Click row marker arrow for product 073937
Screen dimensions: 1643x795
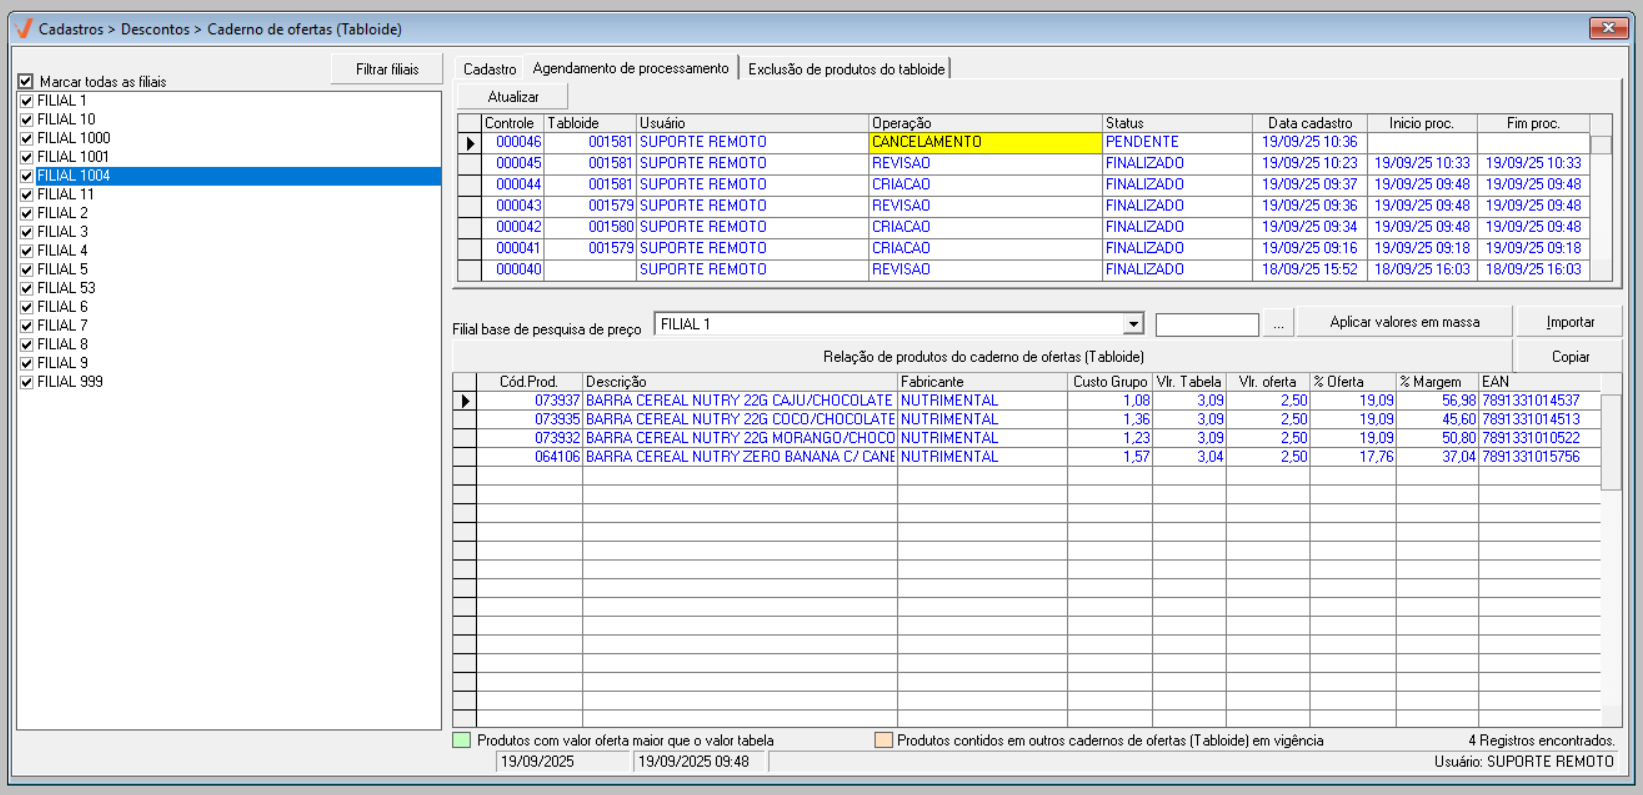pos(465,401)
